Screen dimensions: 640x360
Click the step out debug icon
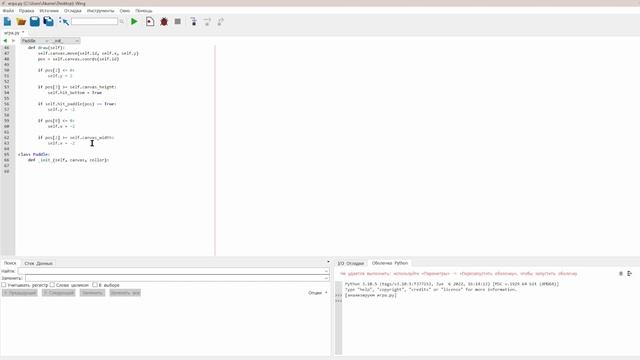[220, 22]
